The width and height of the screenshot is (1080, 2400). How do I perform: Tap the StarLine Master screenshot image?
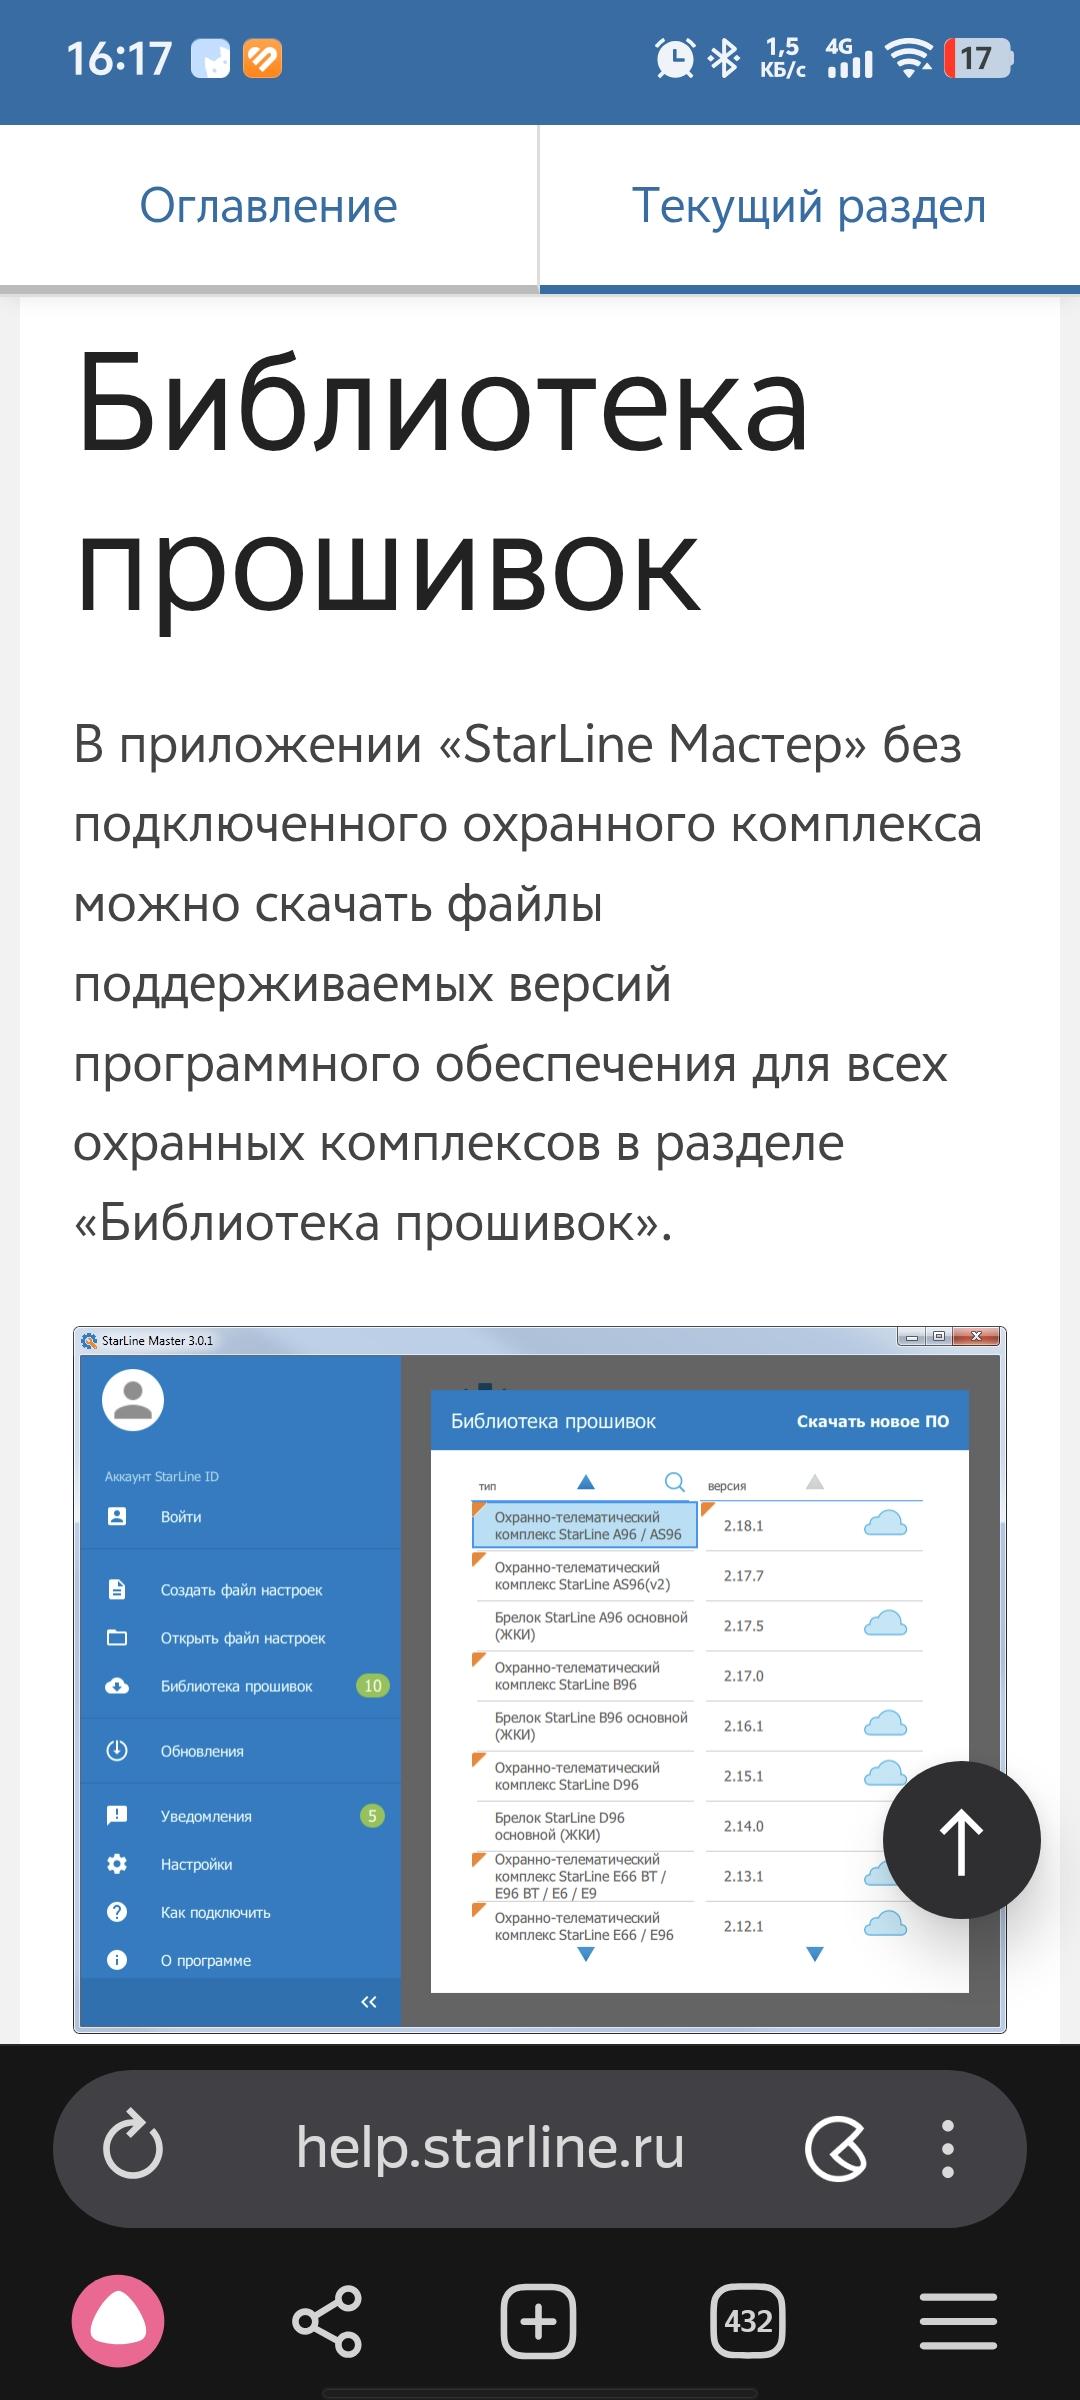tap(540, 1680)
